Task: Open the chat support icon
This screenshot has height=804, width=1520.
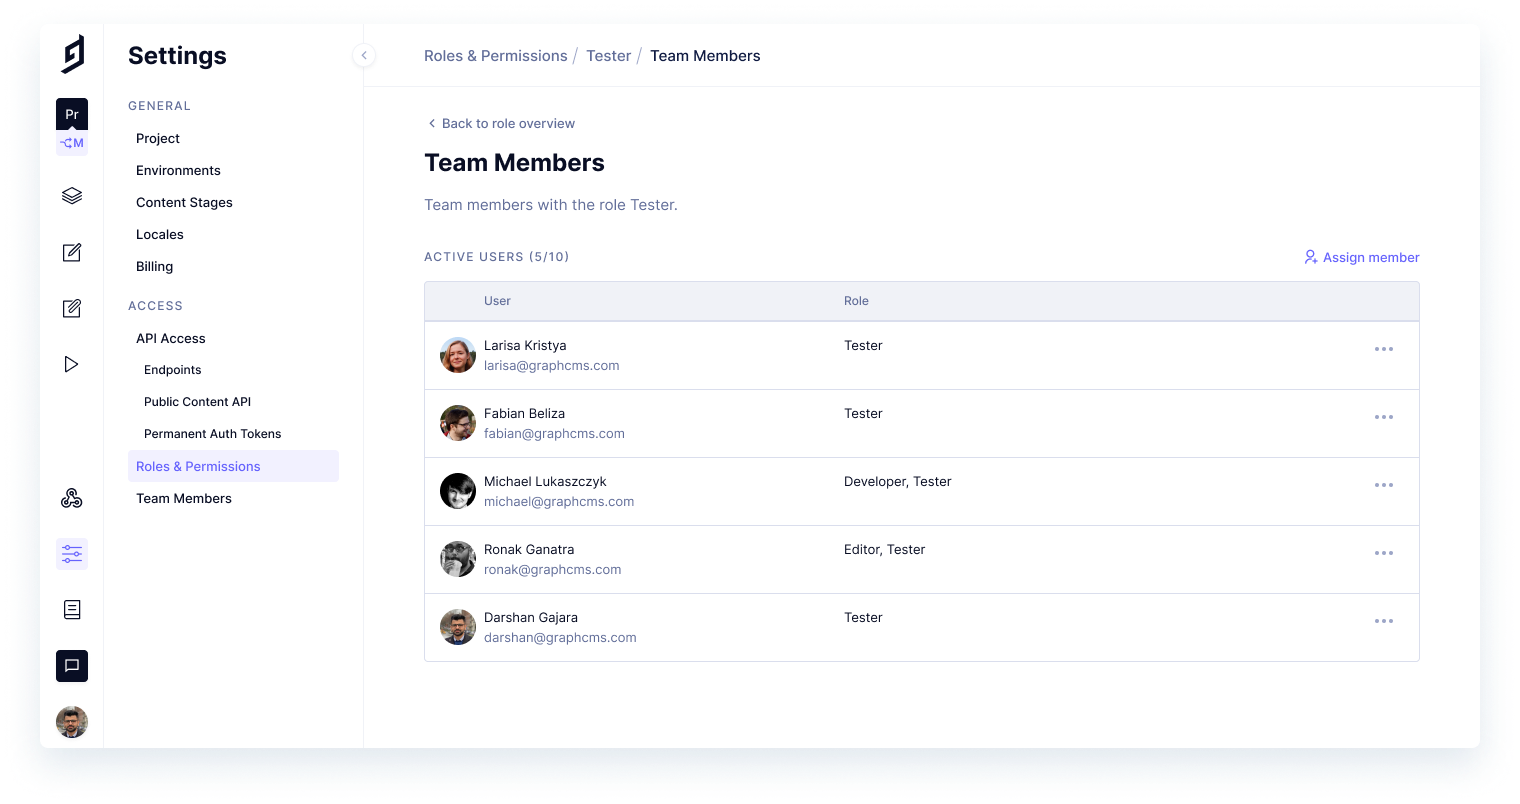Action: [x=72, y=666]
